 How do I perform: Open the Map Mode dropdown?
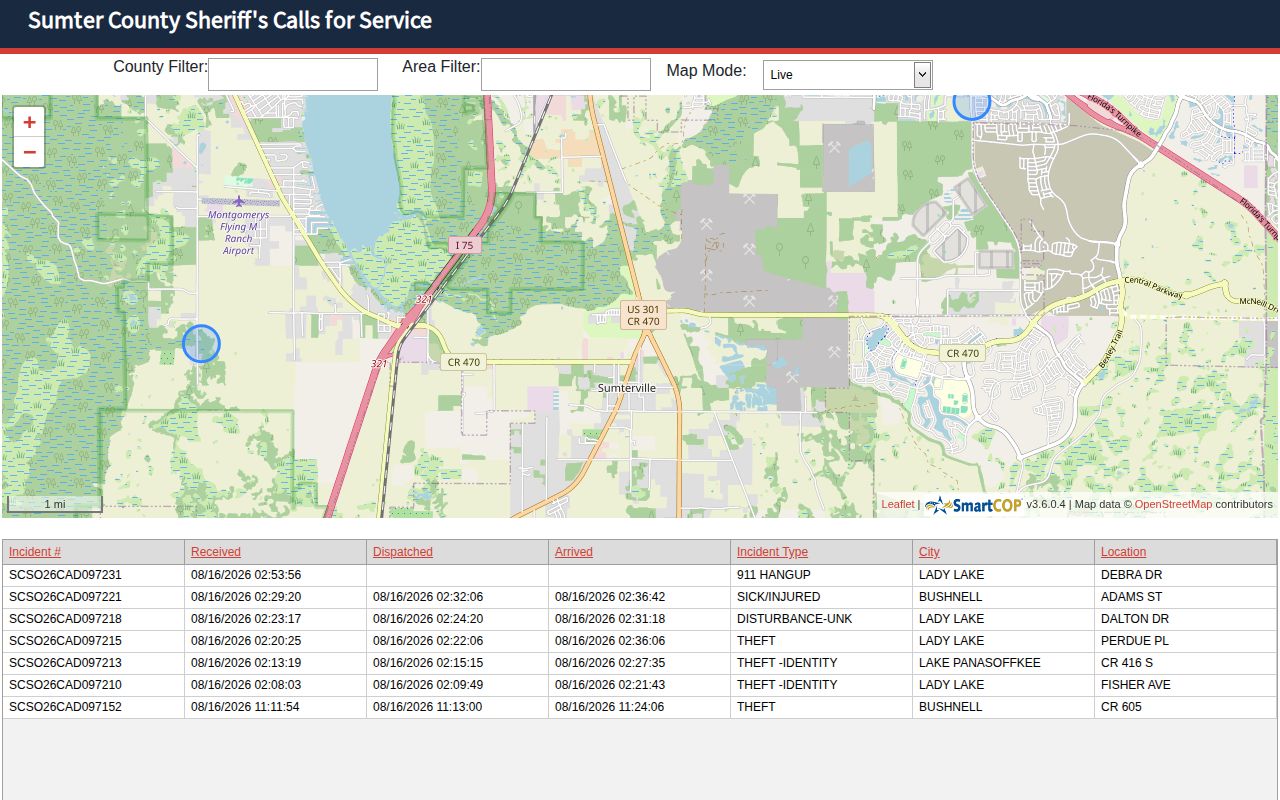click(847, 74)
